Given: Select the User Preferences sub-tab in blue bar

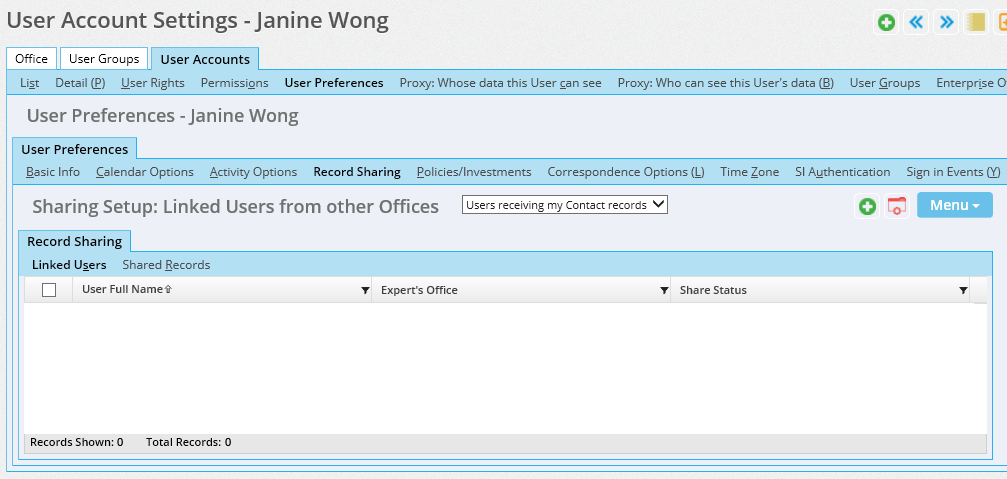Looking at the screenshot, I should click(x=334, y=83).
